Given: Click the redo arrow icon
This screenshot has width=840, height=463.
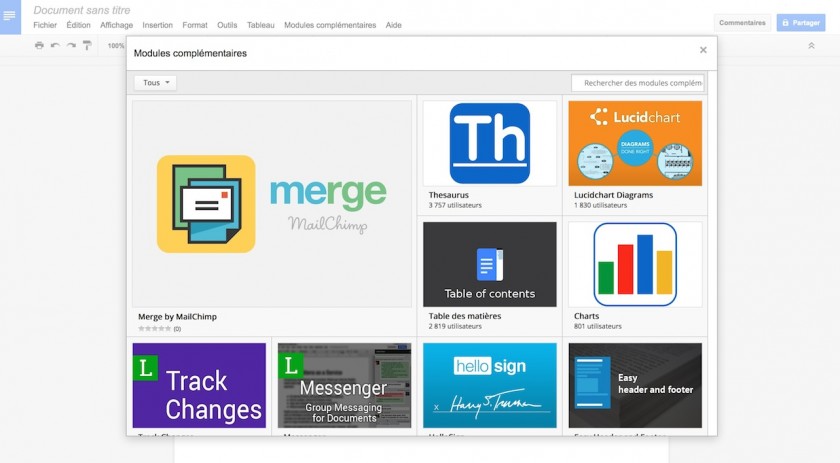Looking at the screenshot, I should (71, 46).
